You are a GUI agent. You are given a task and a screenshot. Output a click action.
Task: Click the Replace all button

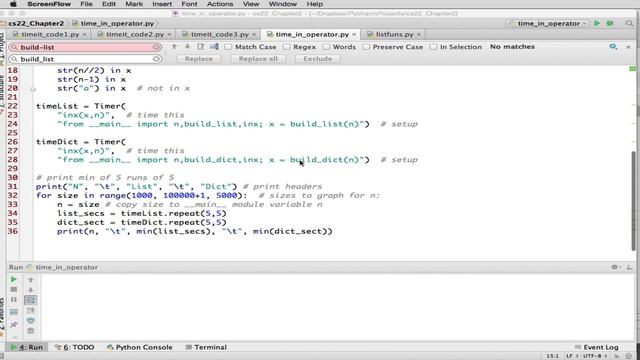coord(258,59)
